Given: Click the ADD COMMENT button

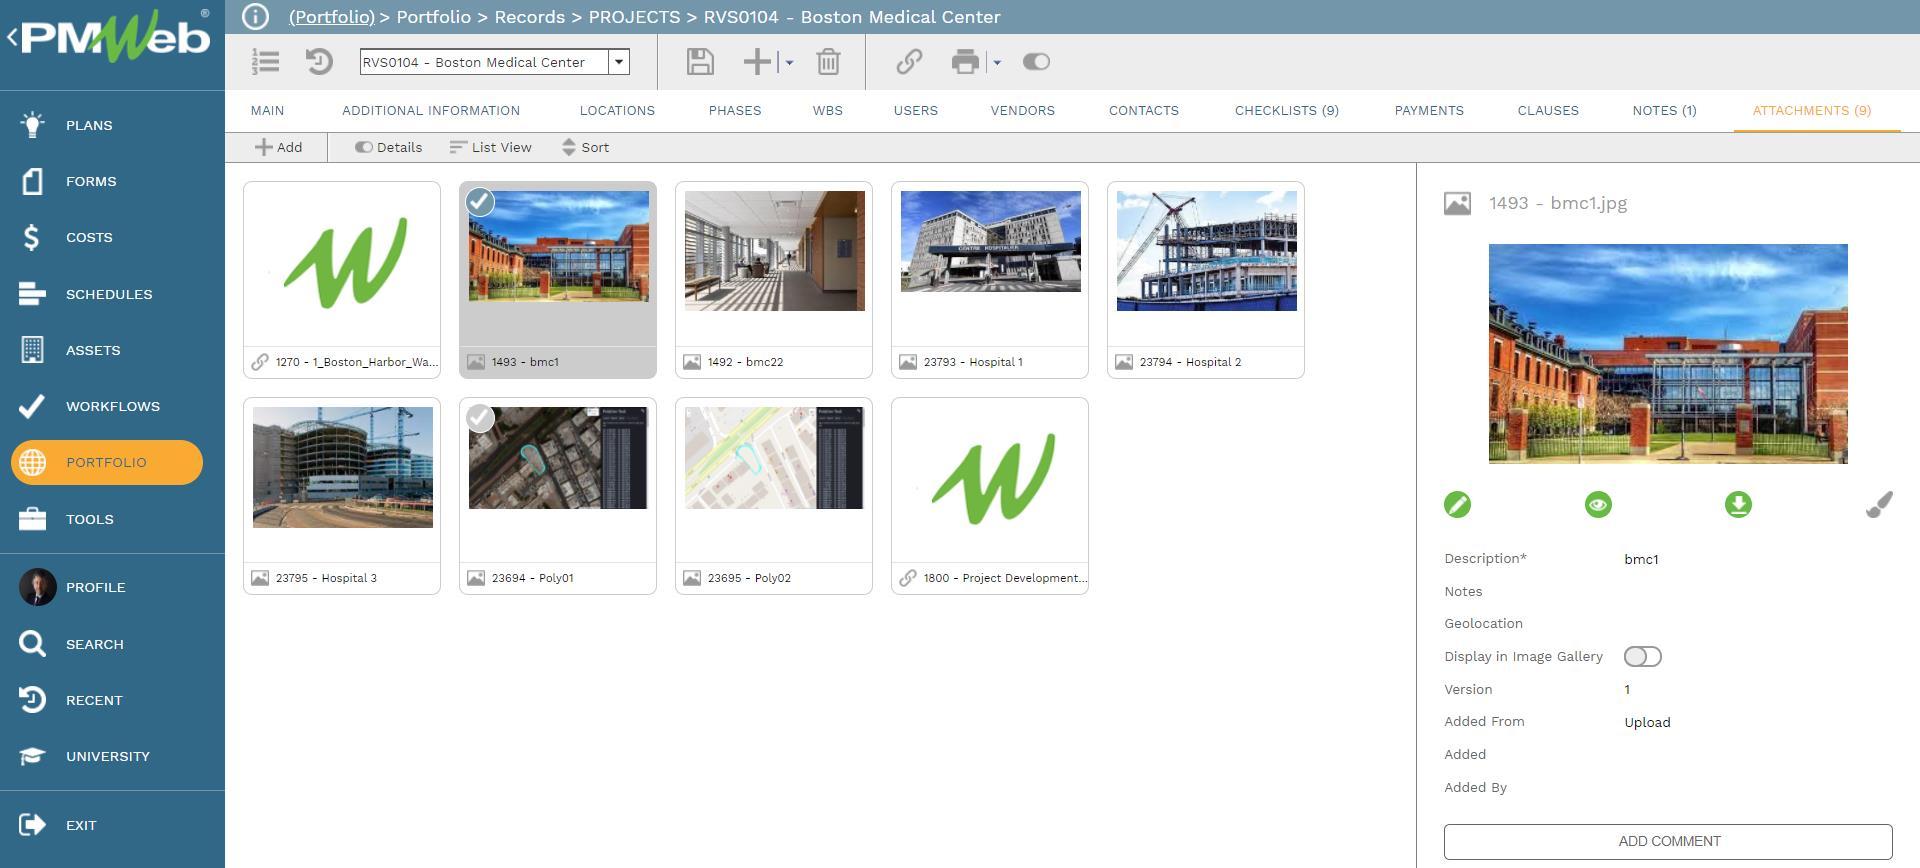Looking at the screenshot, I should [x=1668, y=841].
